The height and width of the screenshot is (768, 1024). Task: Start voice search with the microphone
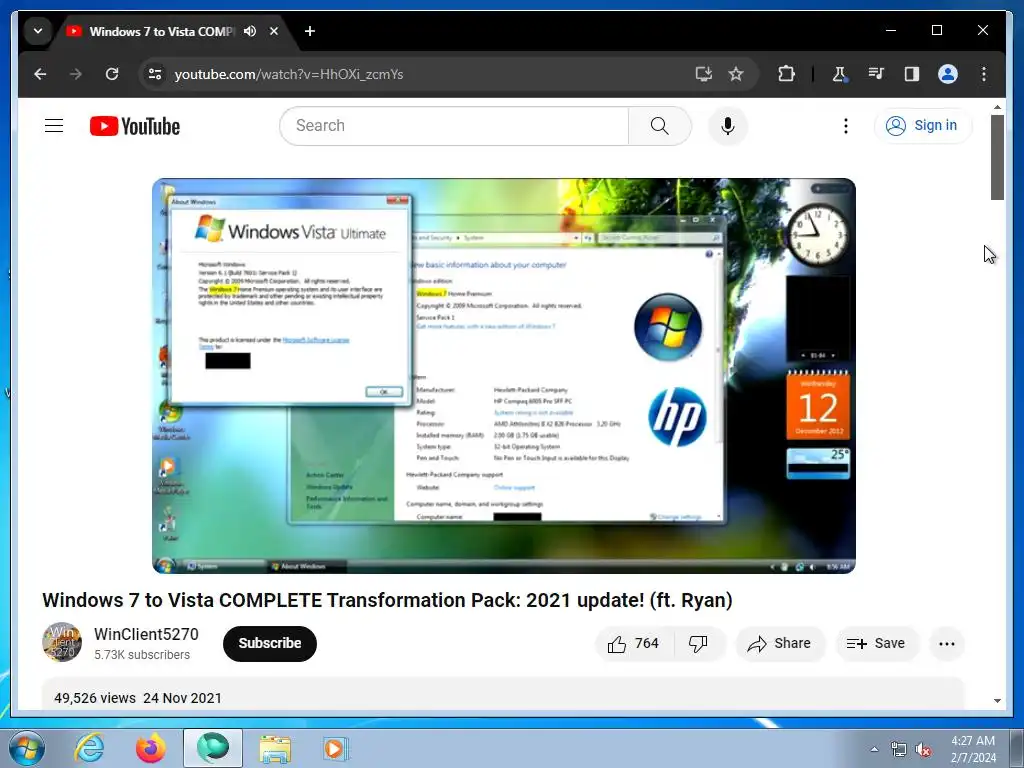tap(728, 125)
